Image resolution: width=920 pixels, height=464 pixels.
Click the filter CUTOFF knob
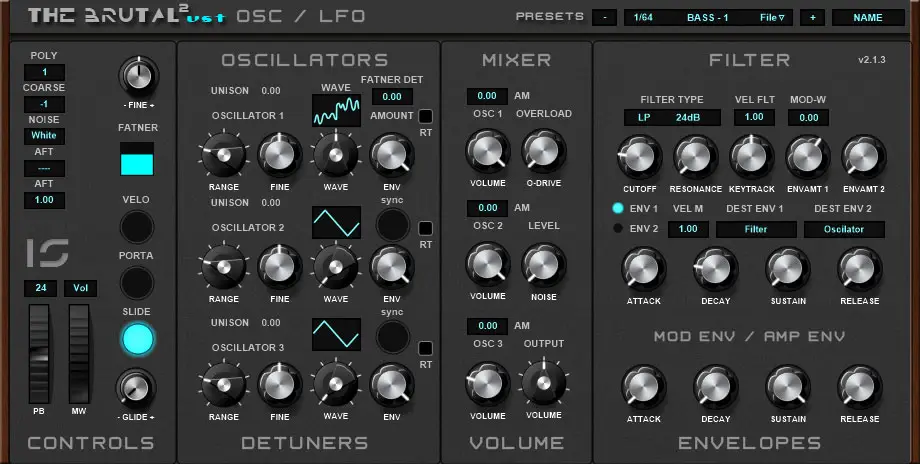[640, 157]
